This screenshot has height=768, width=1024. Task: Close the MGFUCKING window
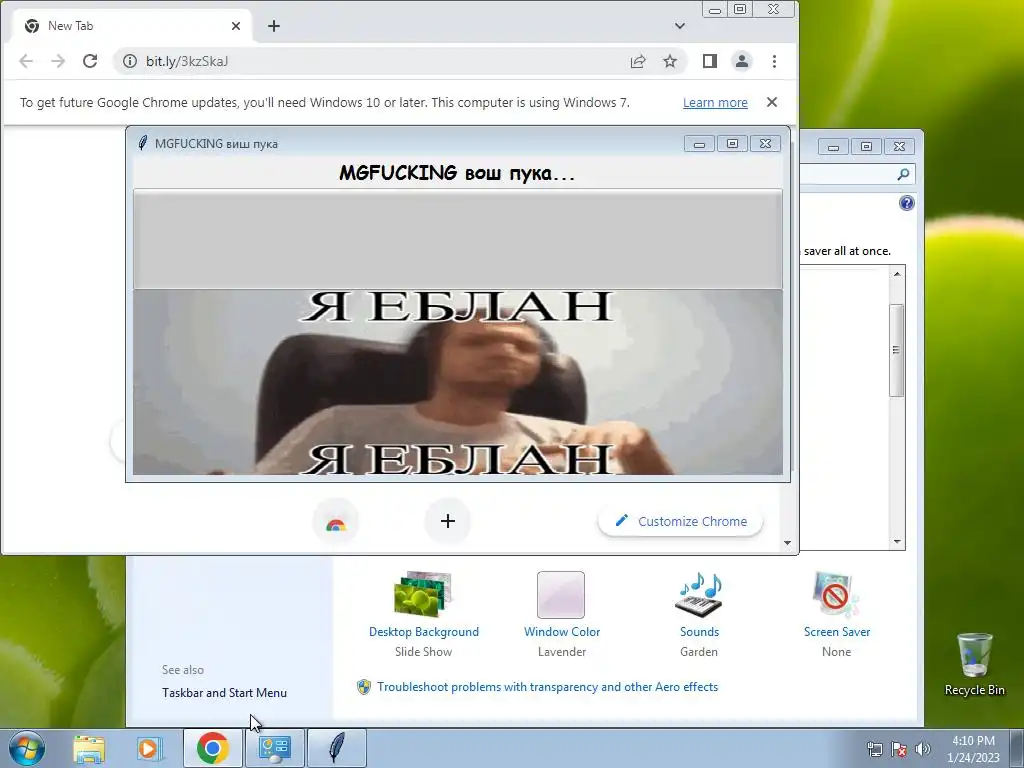point(765,143)
